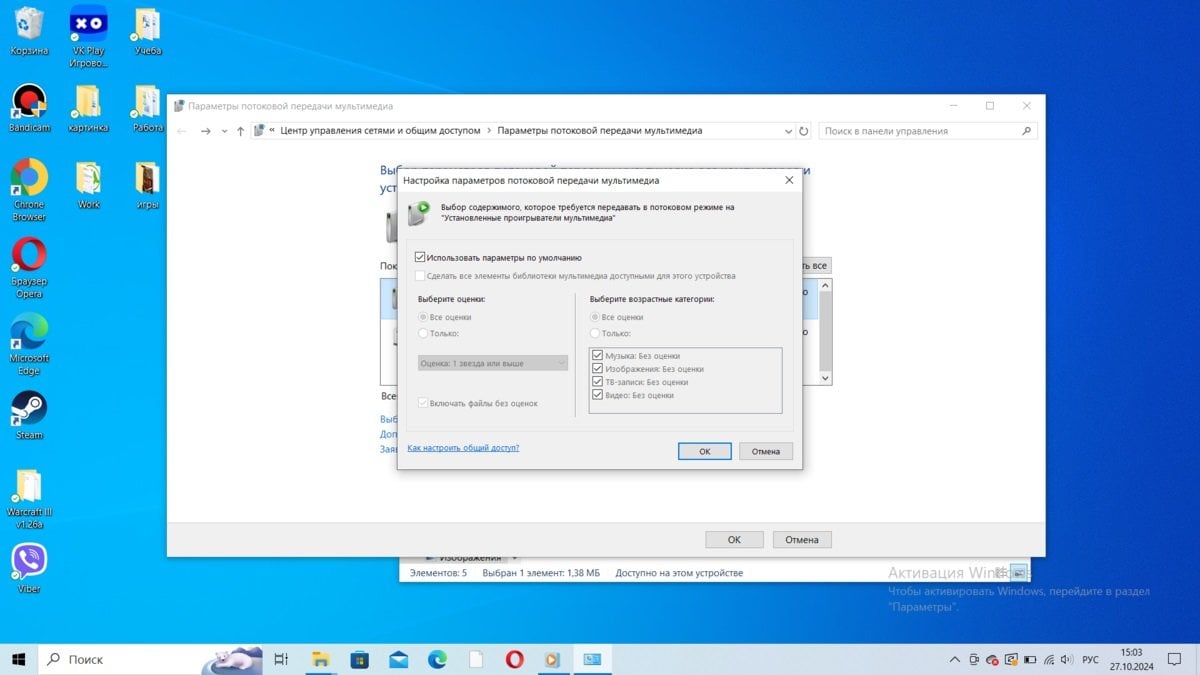
Task: Check Сделать все элементы библиотеки доступными
Action: pos(420,276)
